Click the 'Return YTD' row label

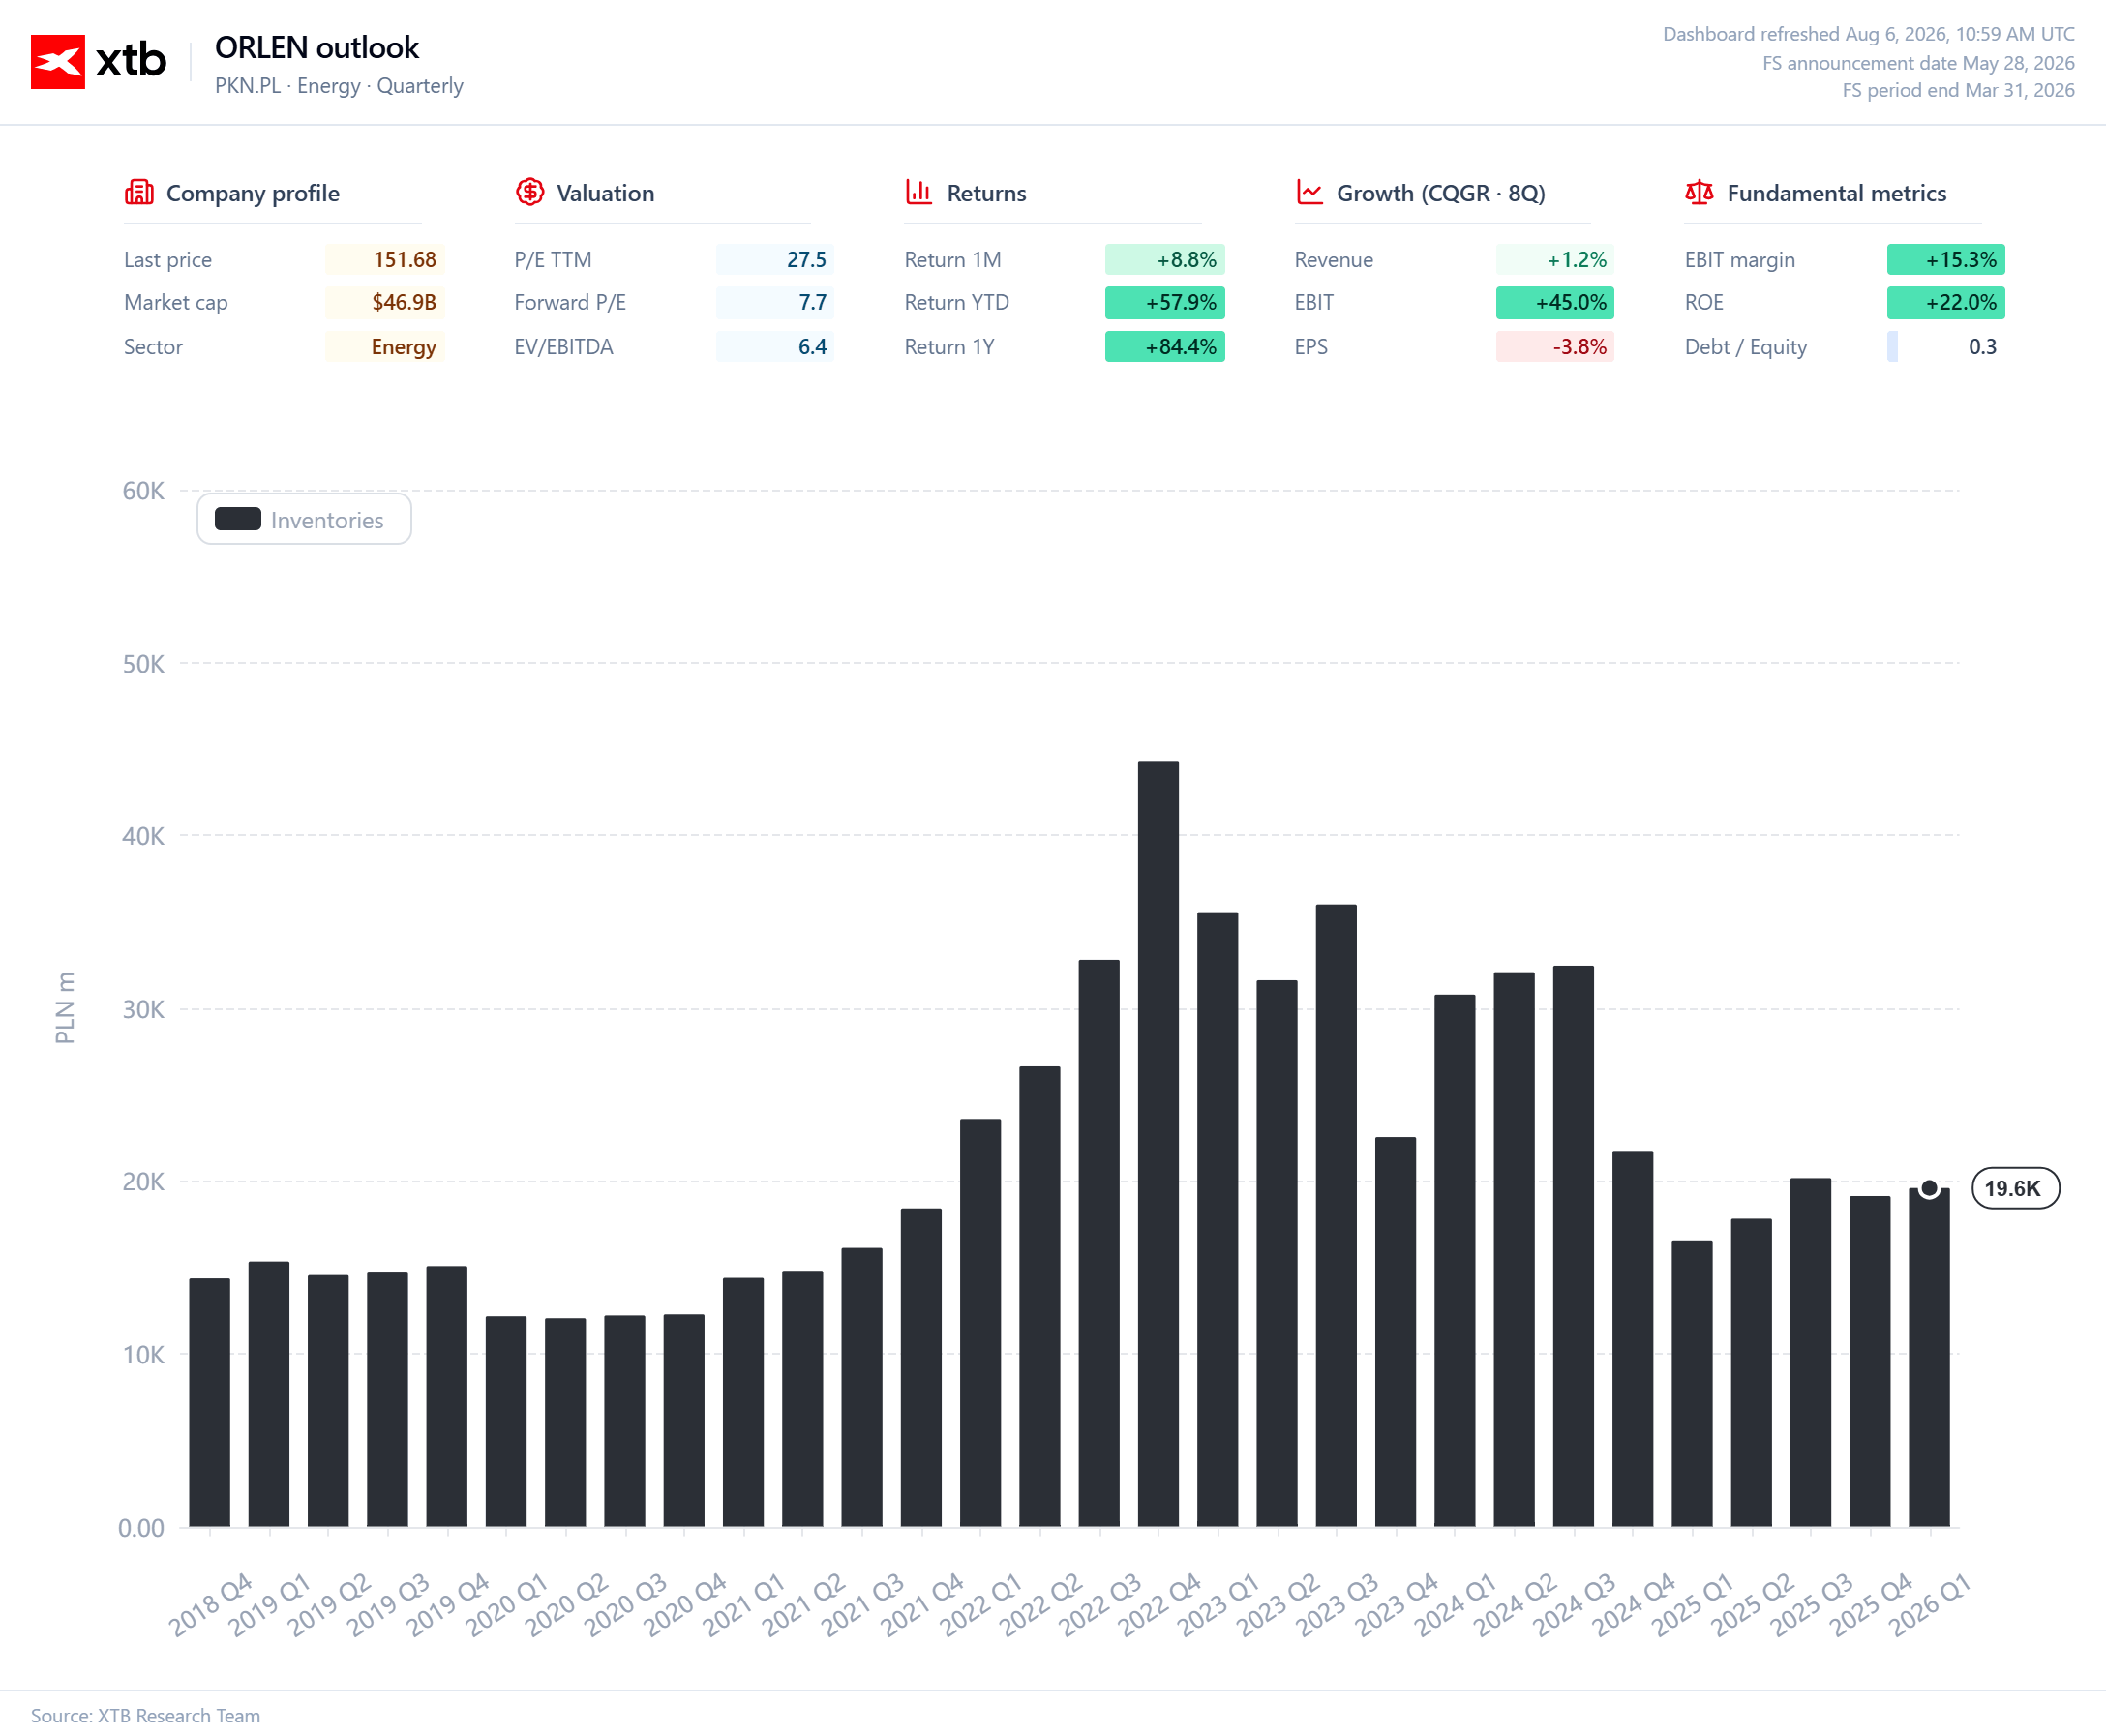coord(957,302)
